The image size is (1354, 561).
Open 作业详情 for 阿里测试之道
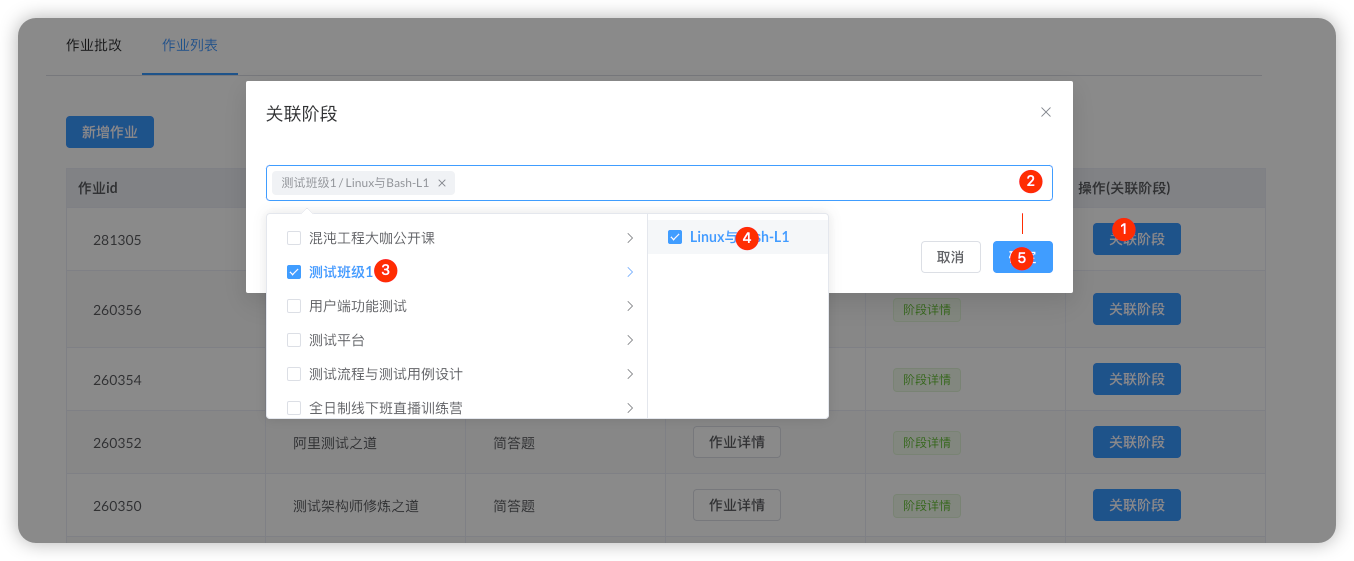(x=736, y=442)
